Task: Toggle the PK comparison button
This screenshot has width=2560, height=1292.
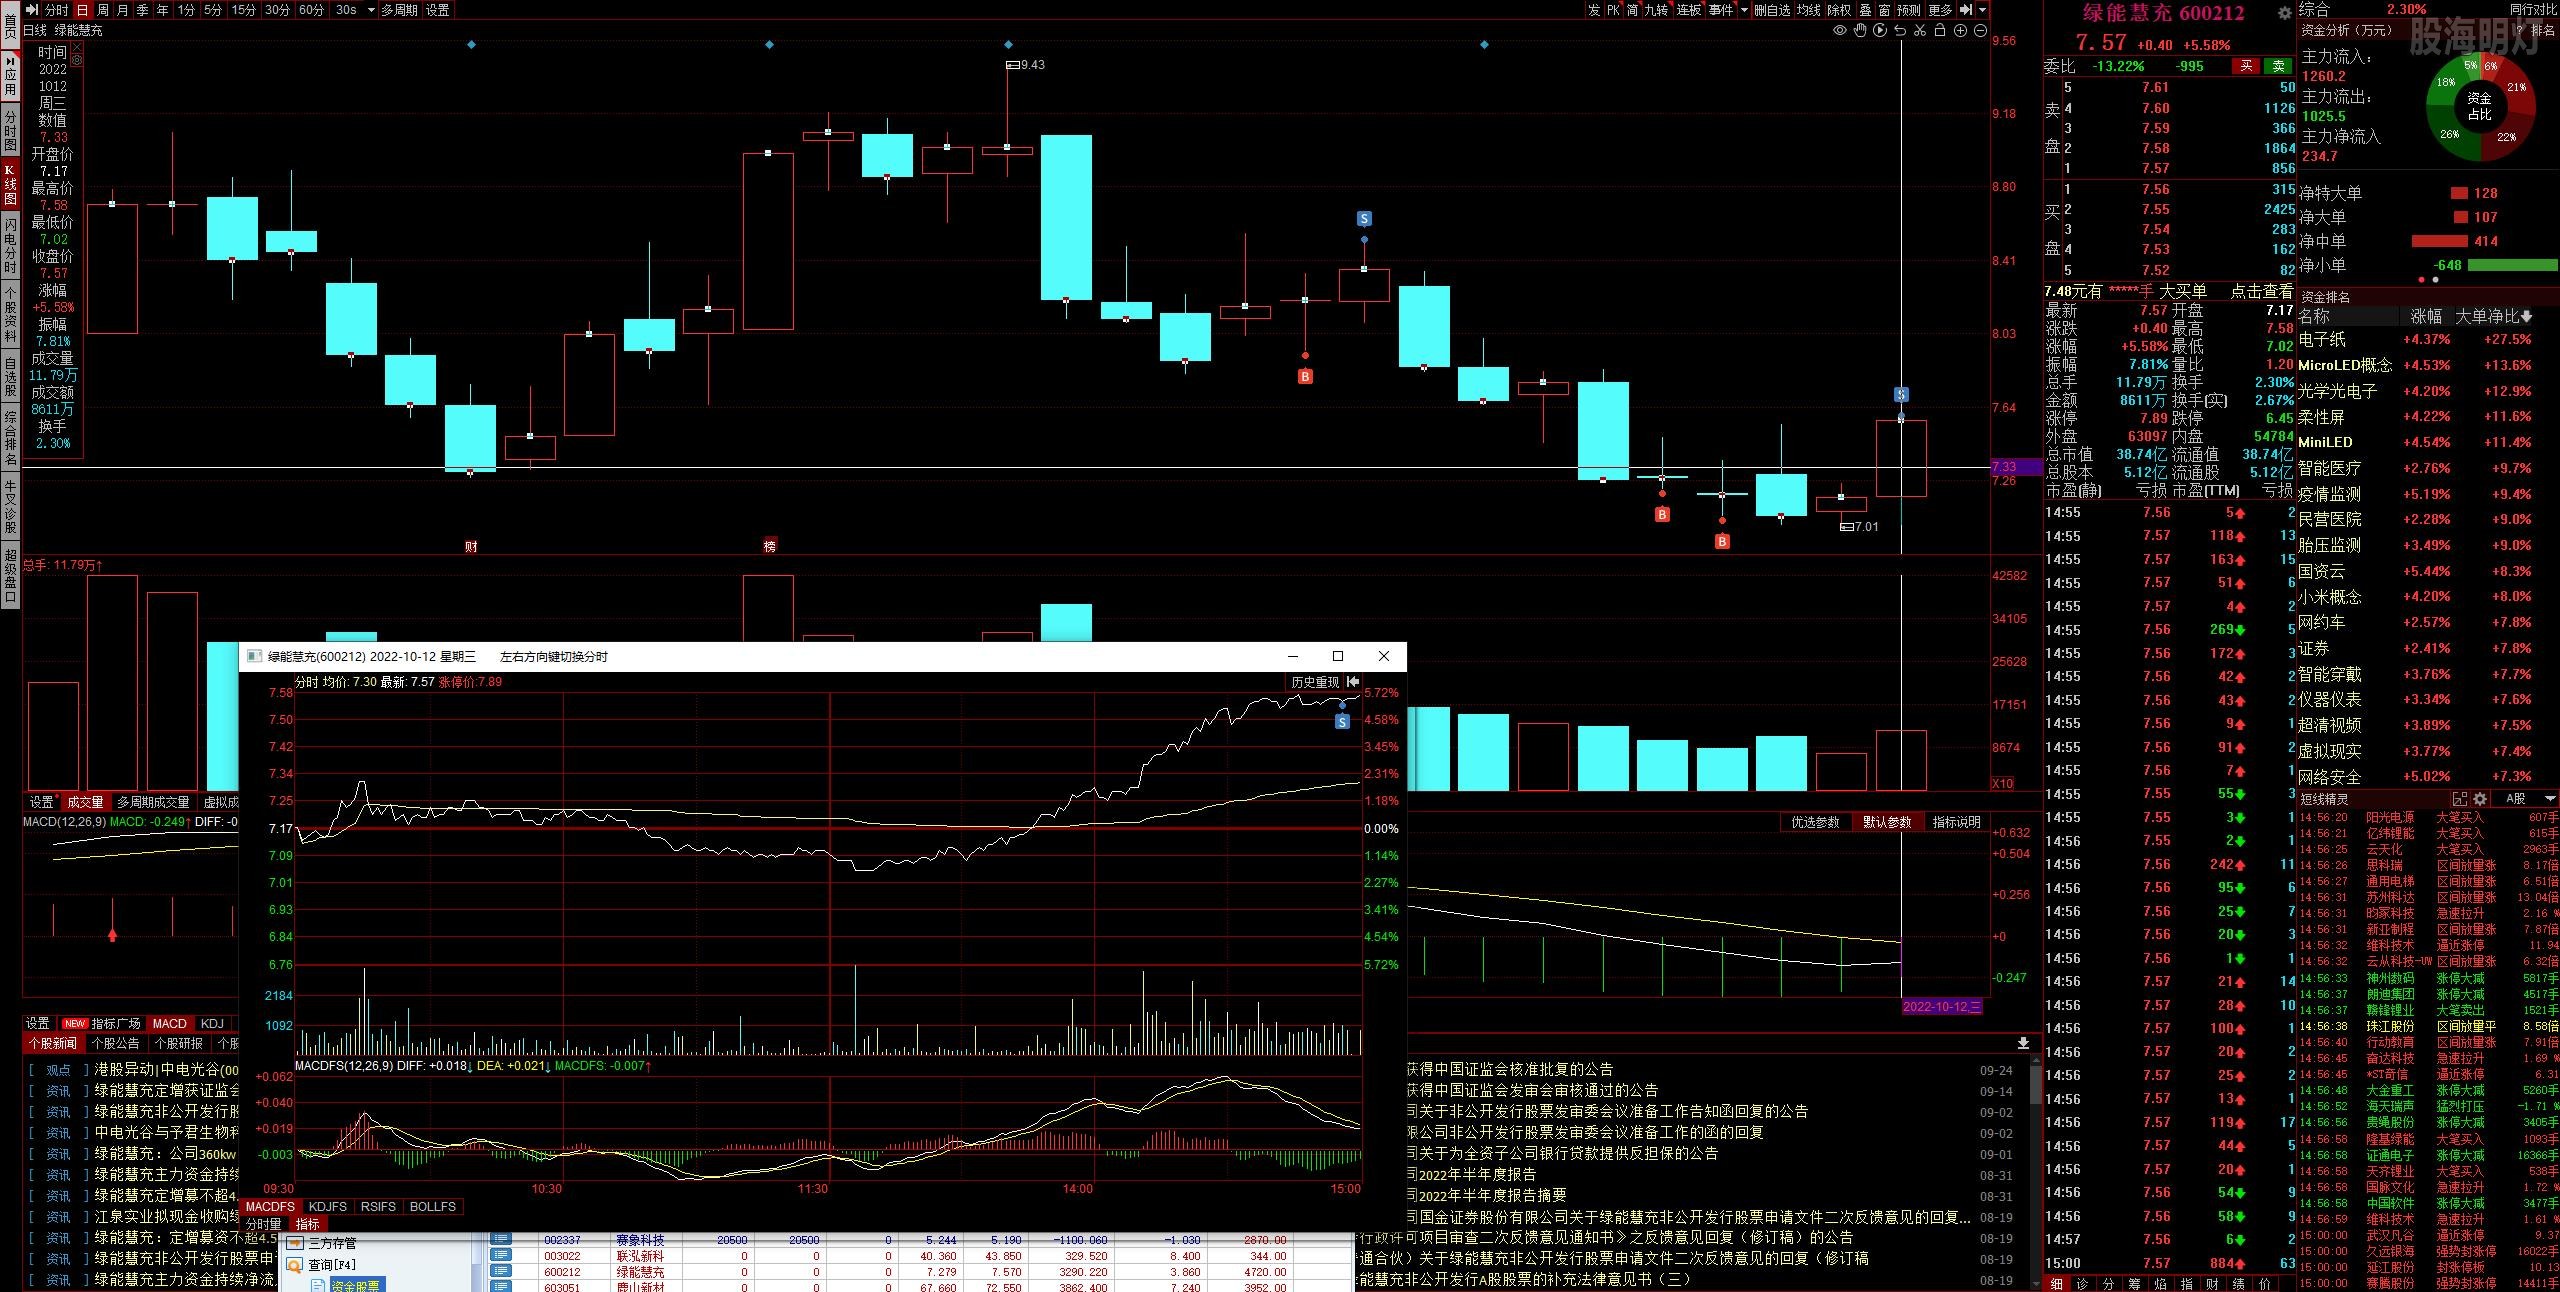Action: point(1613,10)
